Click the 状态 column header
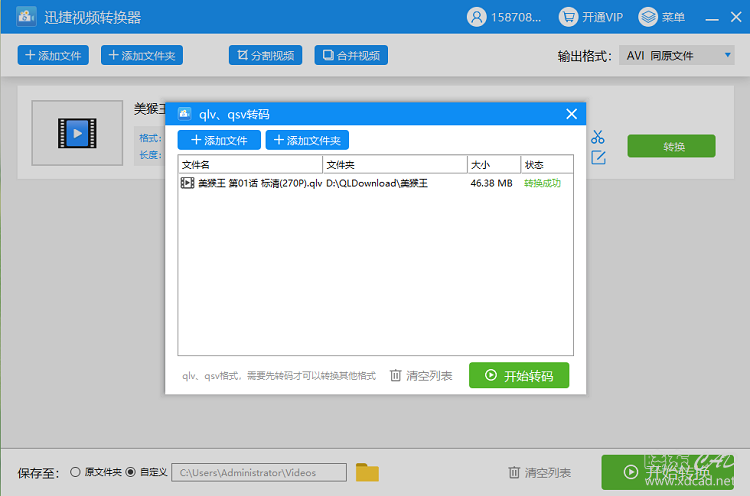Viewport: 750px width, 496px height. pos(547,165)
